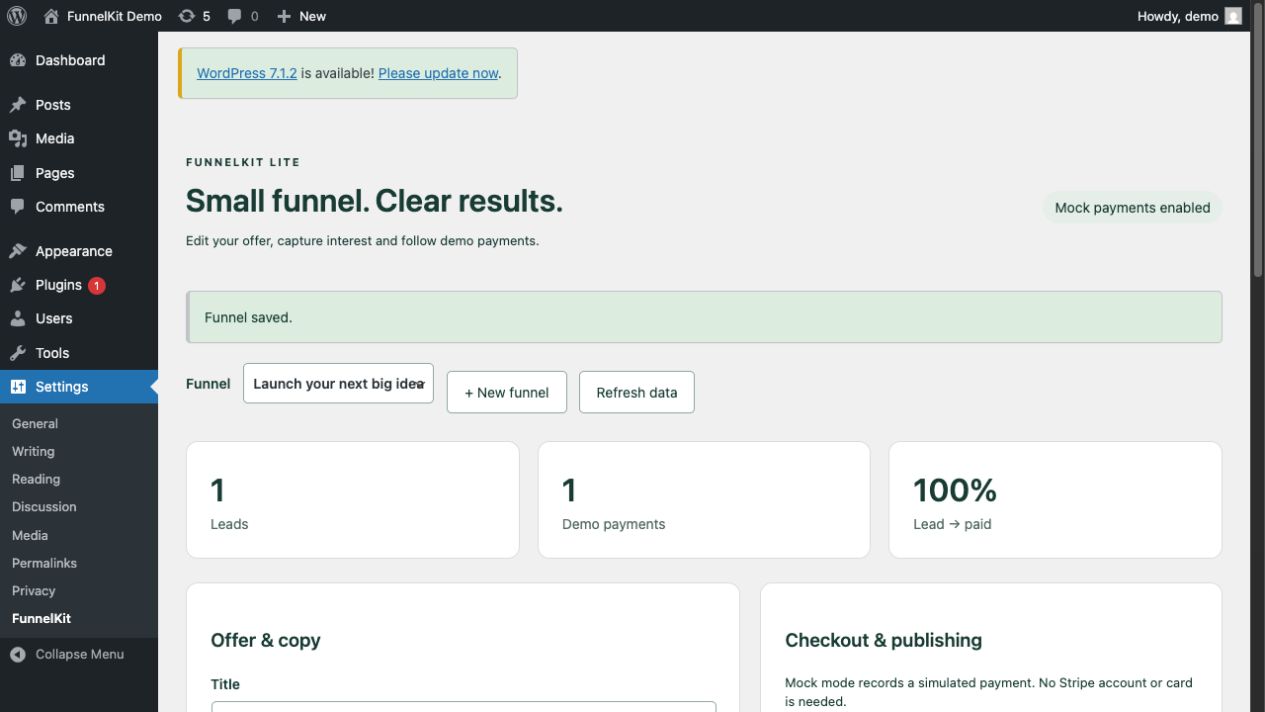Click the plus New icon in admin bar
Viewport: 1265px width, 712px height.
(284, 16)
